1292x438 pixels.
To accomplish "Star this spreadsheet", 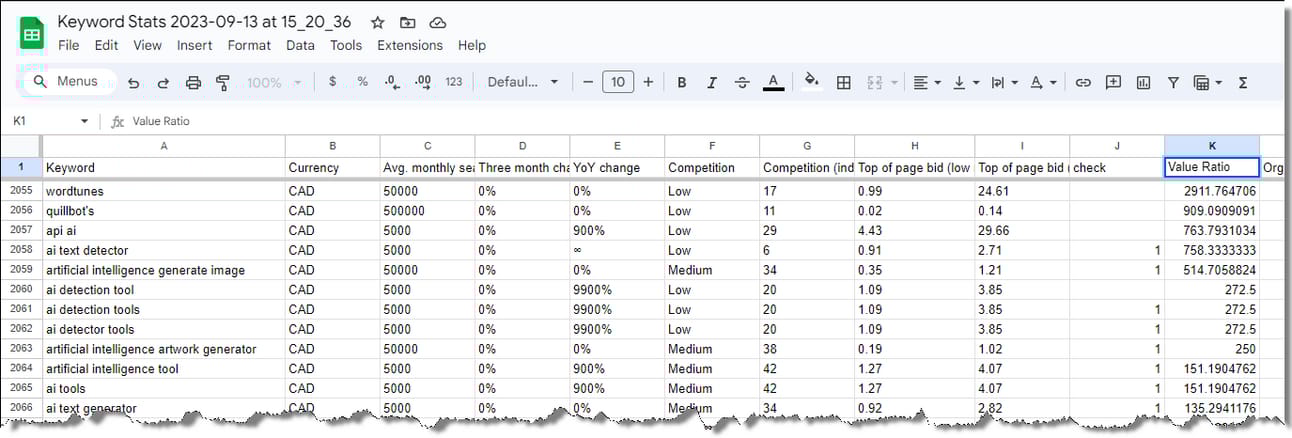I will [377, 22].
